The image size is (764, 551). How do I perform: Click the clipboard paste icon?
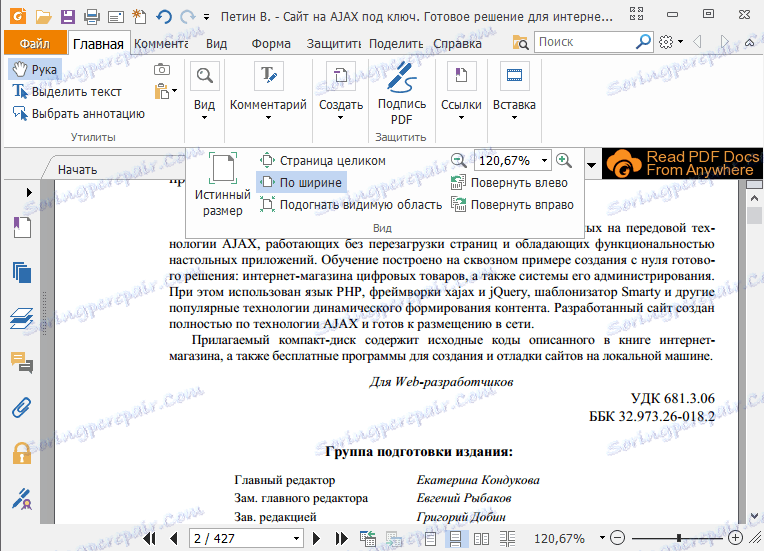point(162,91)
